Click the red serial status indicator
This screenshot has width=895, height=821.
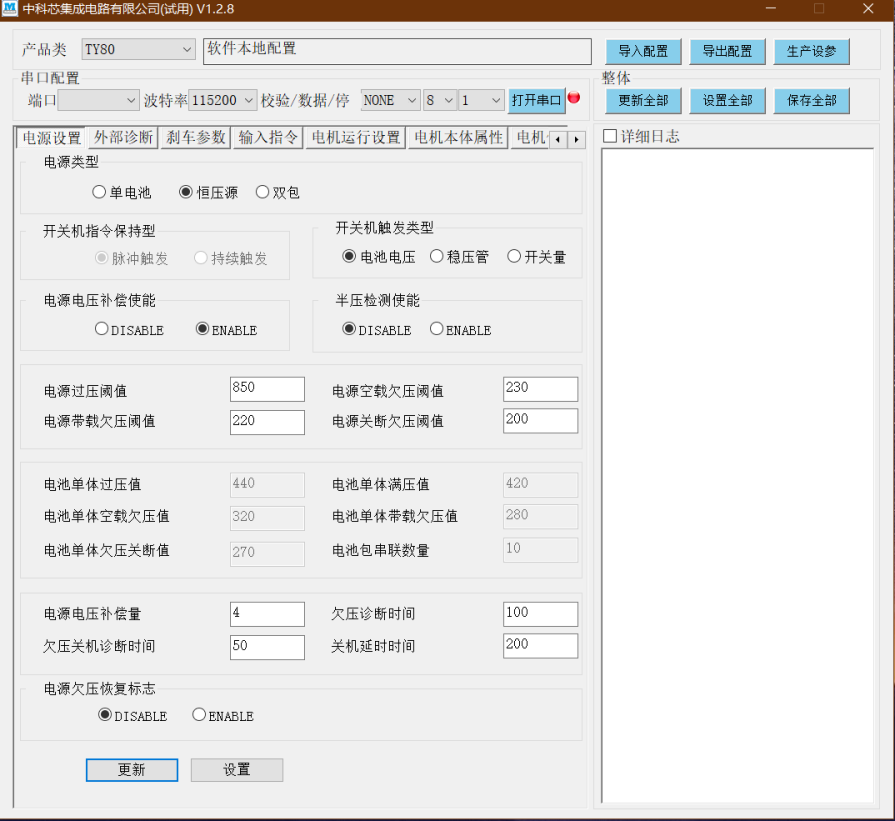(x=574, y=98)
